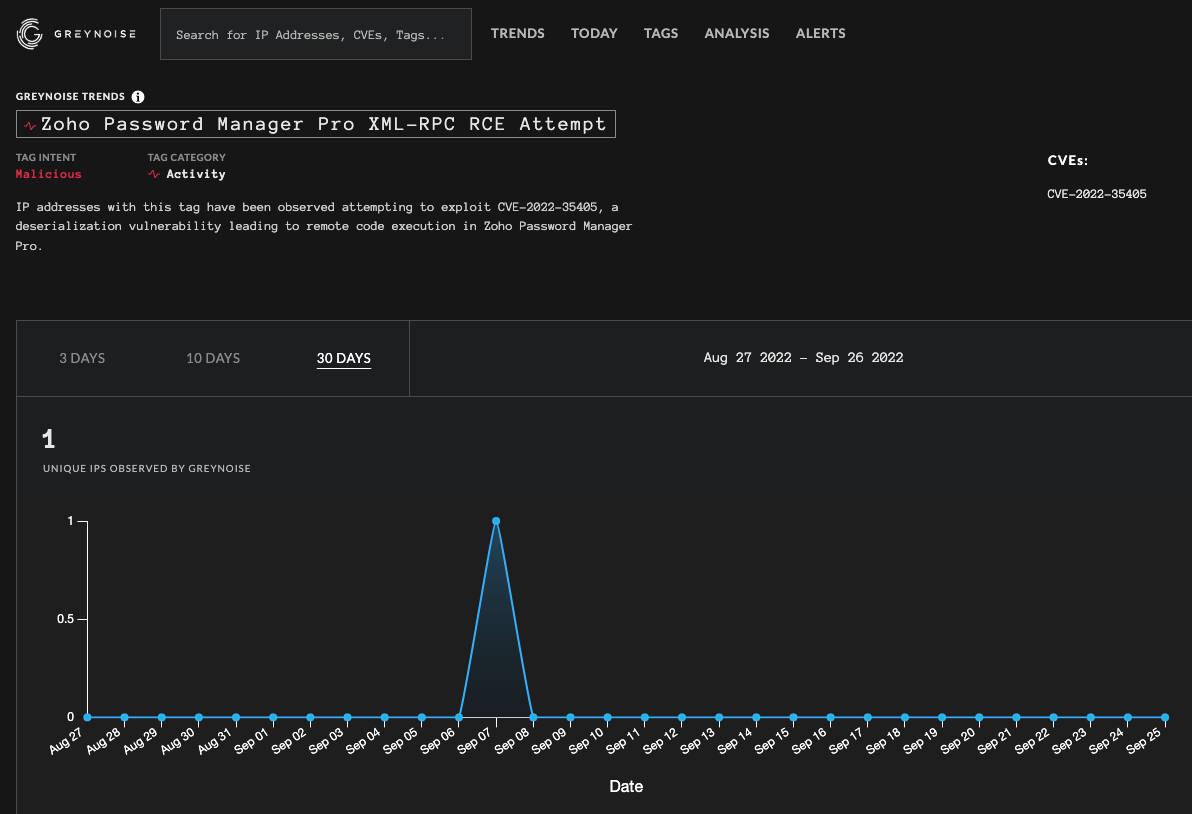Open the ALERTS page
1192x814 pixels.
pos(820,33)
